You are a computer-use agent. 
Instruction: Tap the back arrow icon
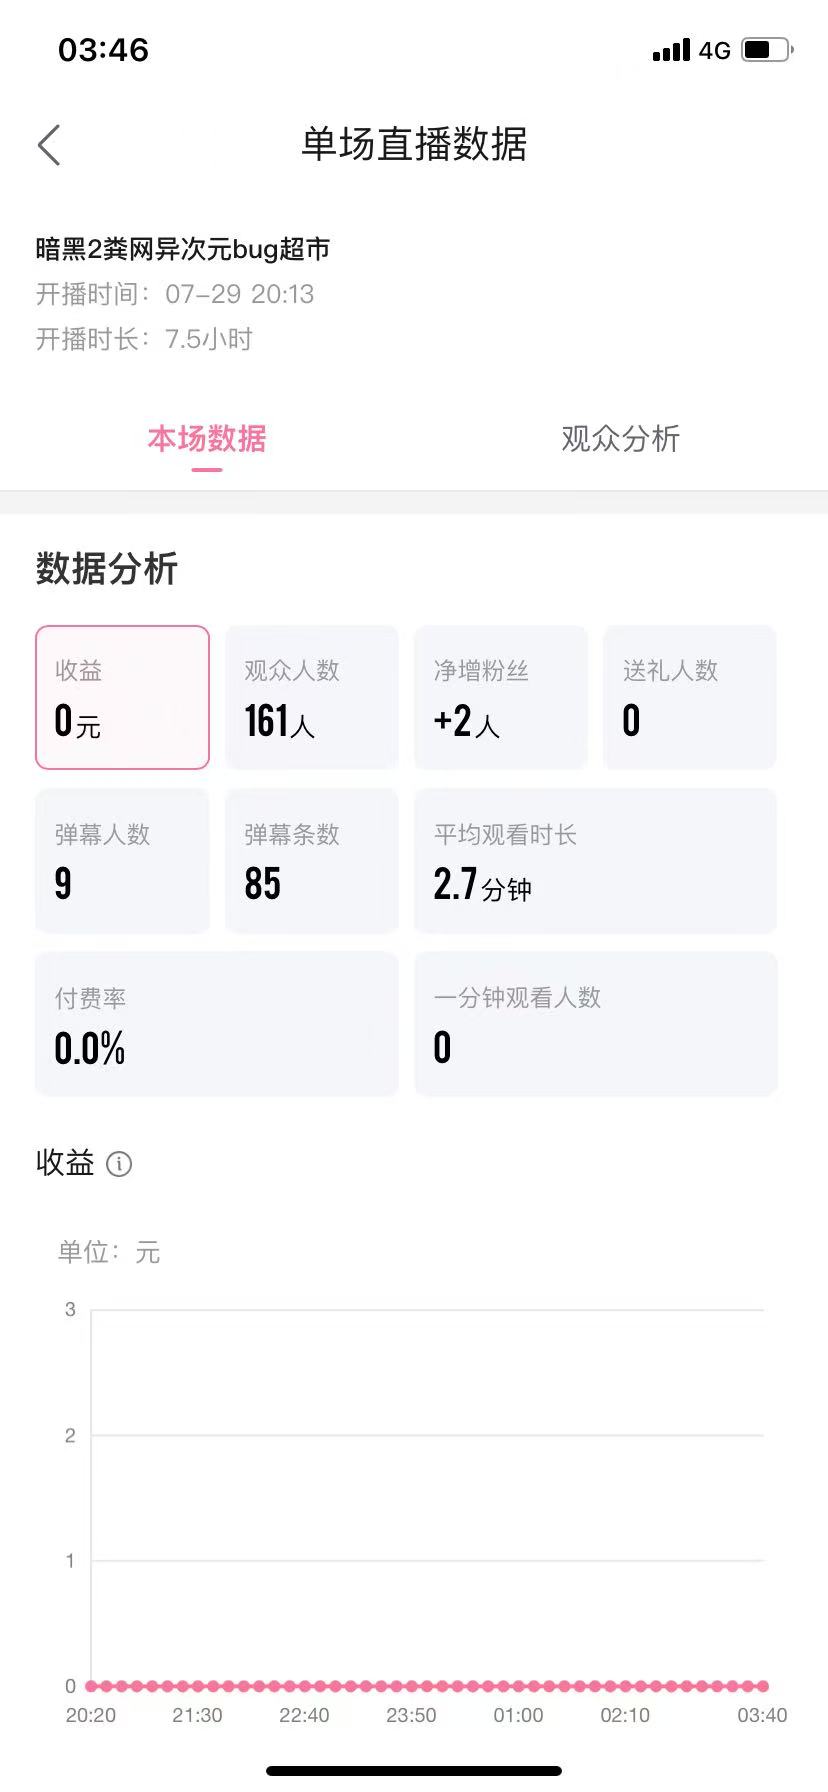click(49, 145)
